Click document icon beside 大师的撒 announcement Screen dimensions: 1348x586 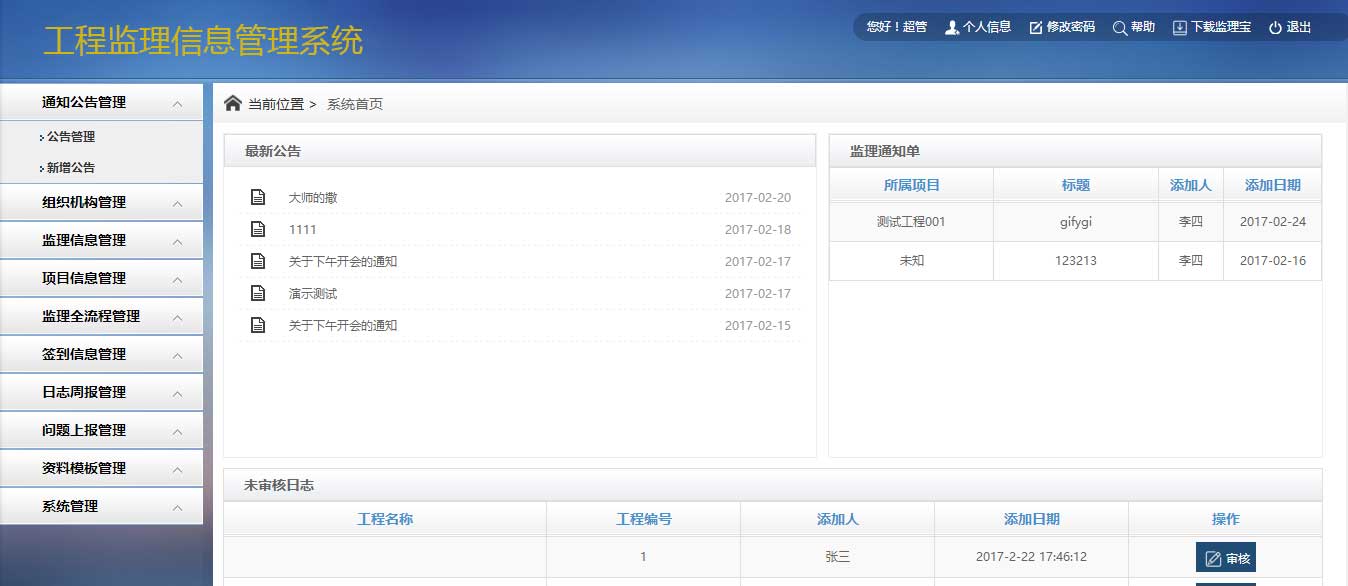[258, 197]
